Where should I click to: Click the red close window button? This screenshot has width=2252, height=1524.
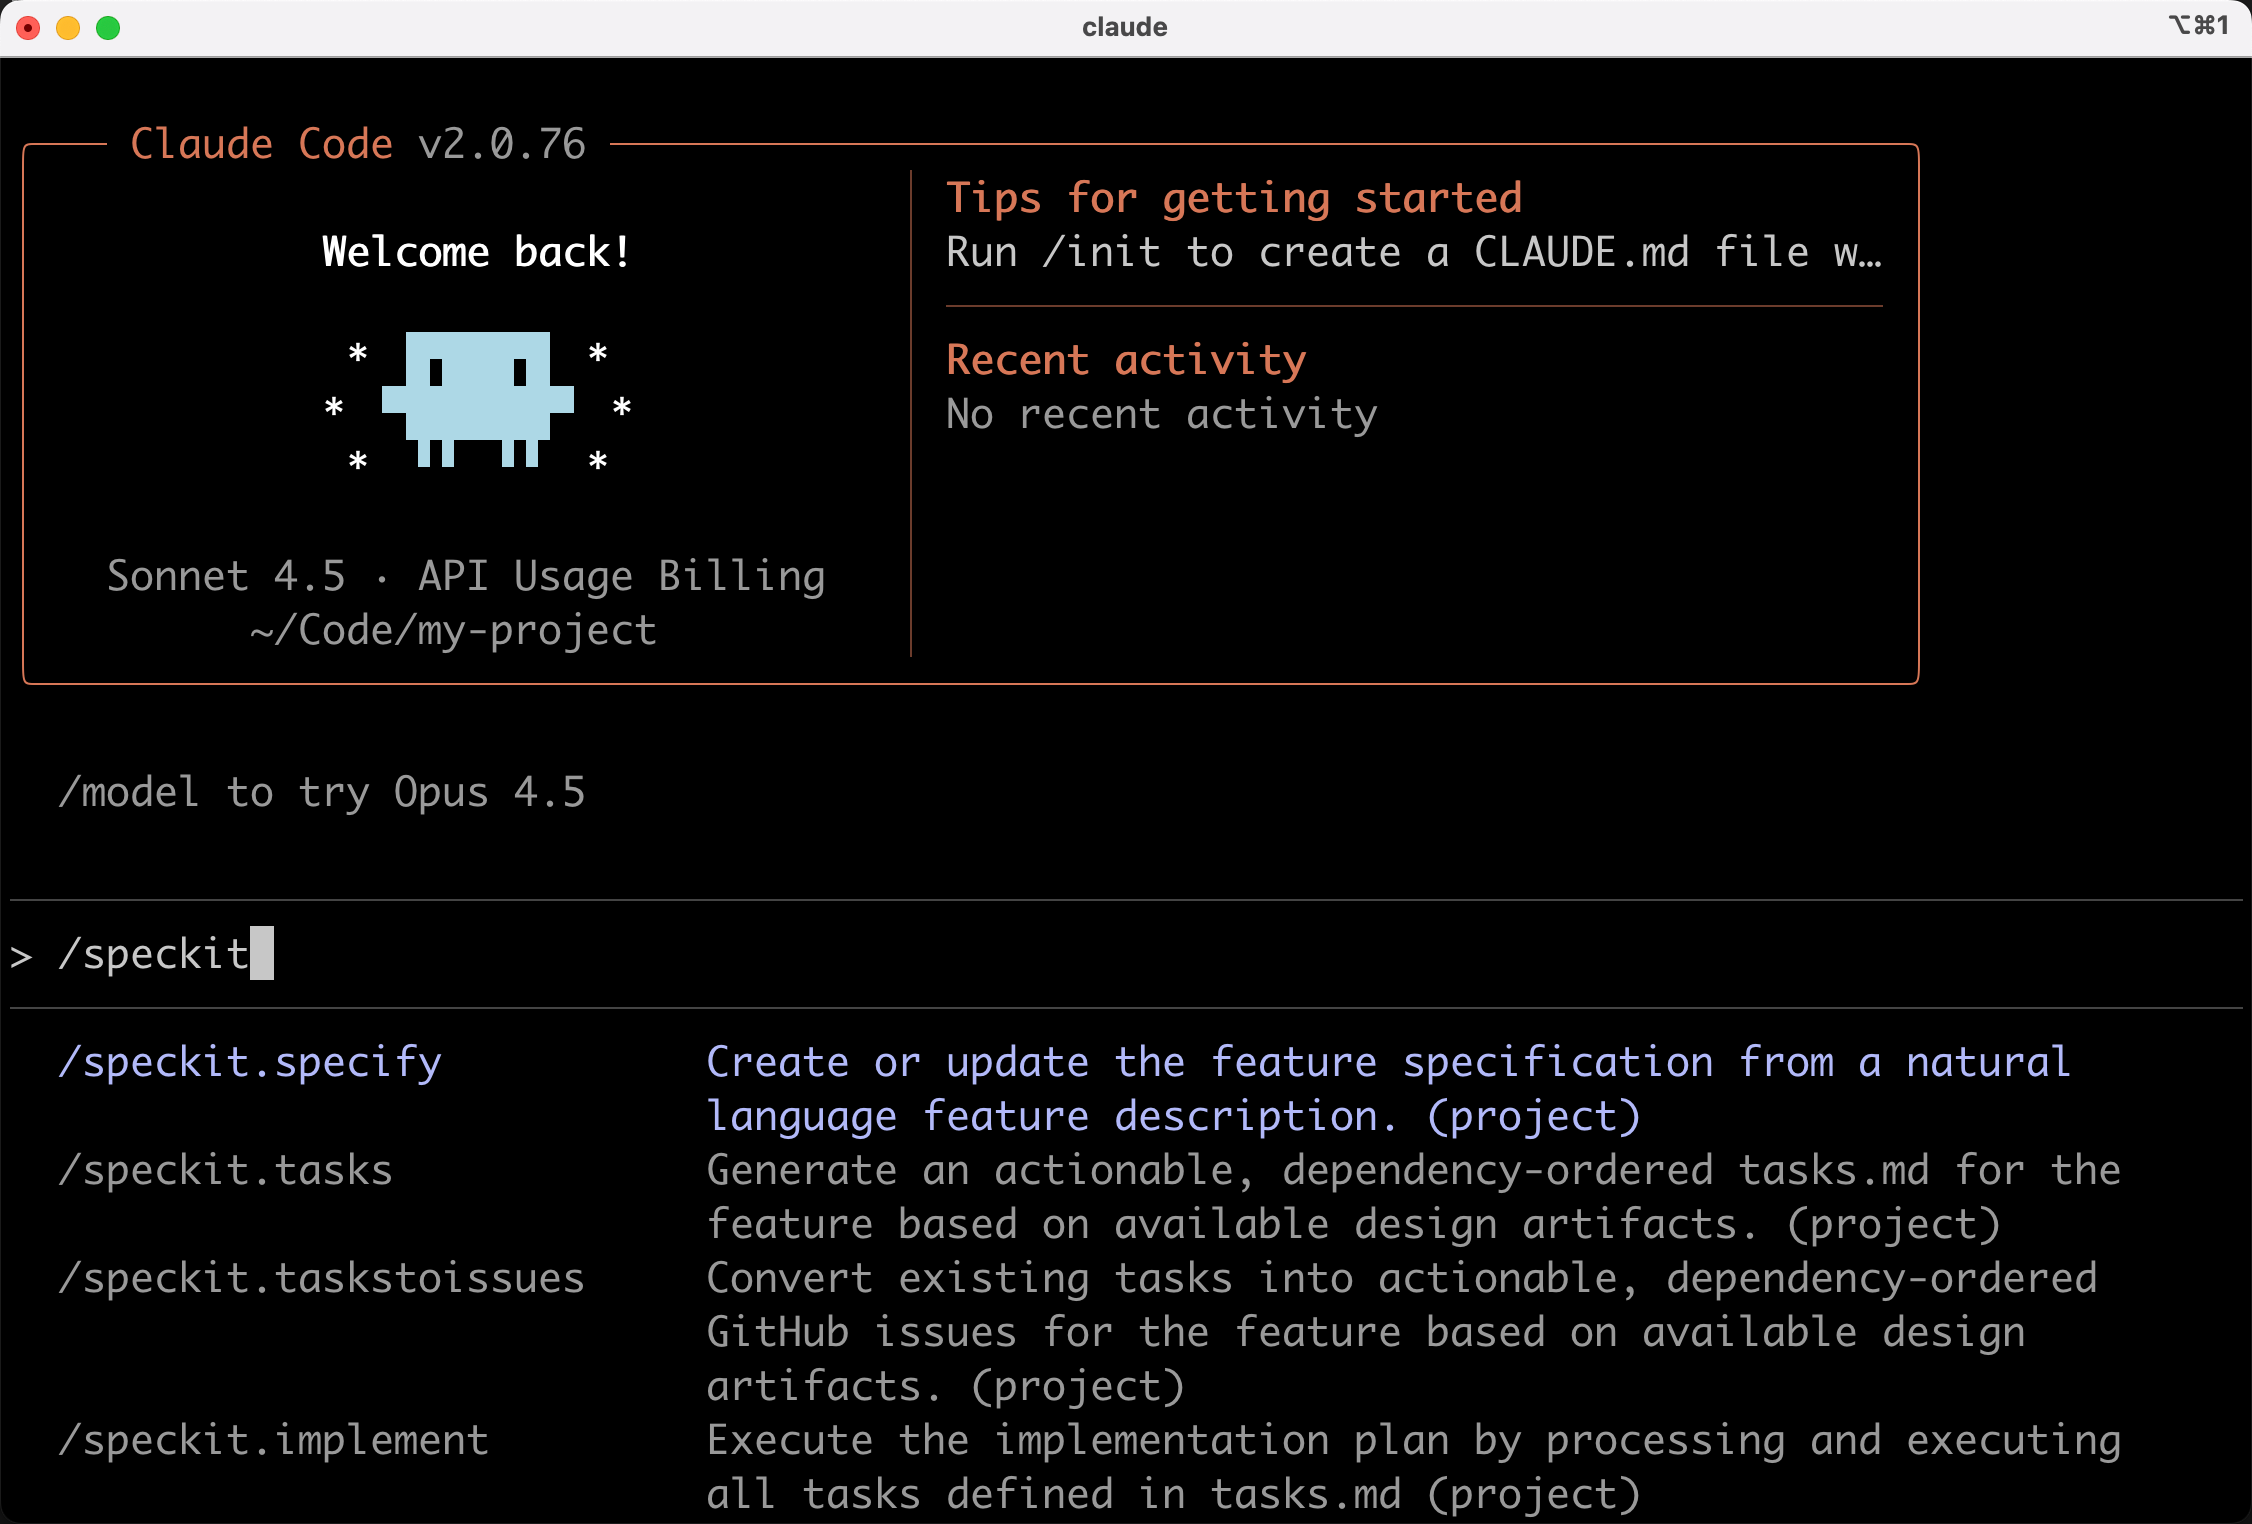(x=29, y=27)
